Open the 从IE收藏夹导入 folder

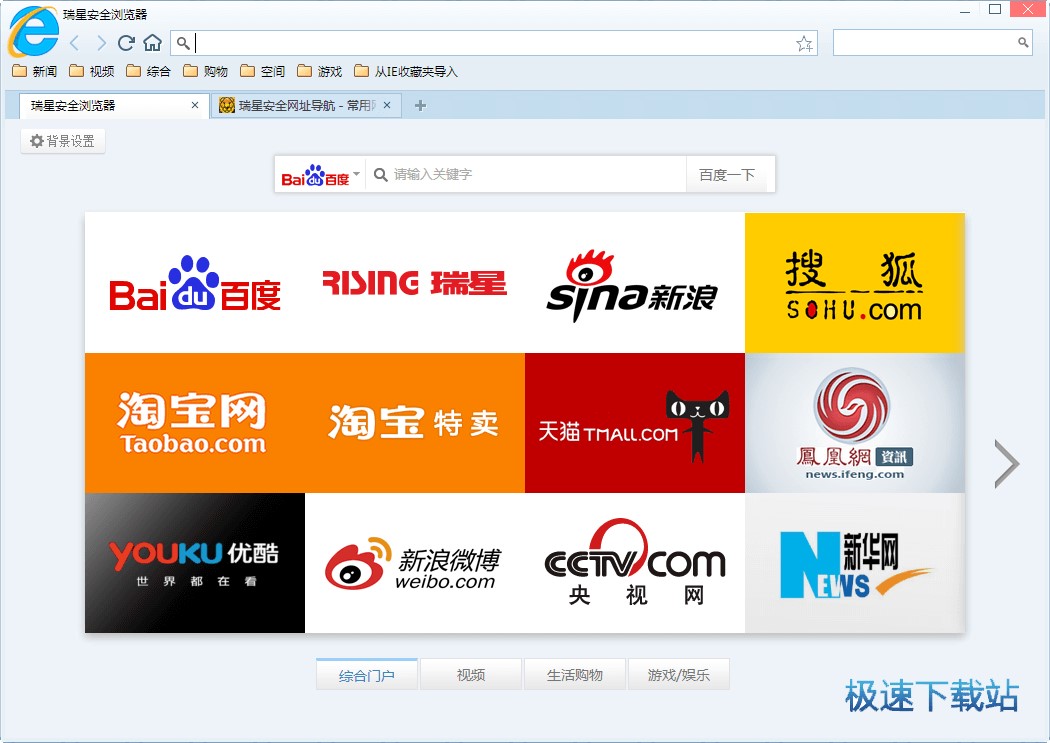click(x=406, y=71)
